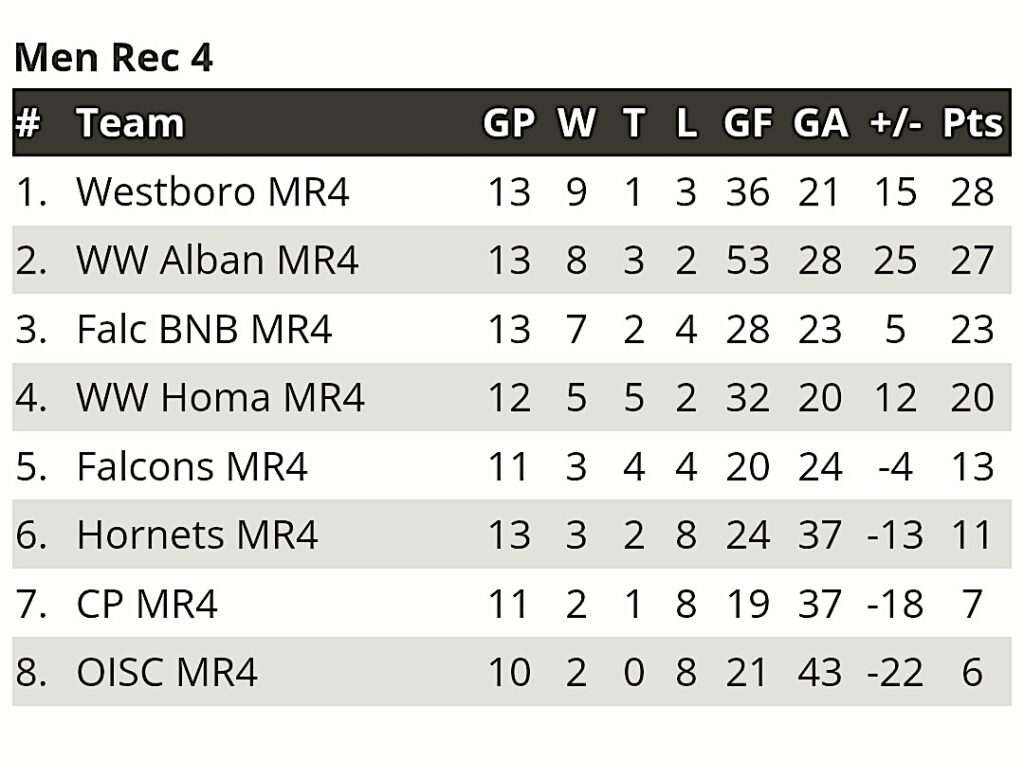Image resolution: width=1024 pixels, height=761 pixels.
Task: Select the T column header
Action: pos(633,123)
